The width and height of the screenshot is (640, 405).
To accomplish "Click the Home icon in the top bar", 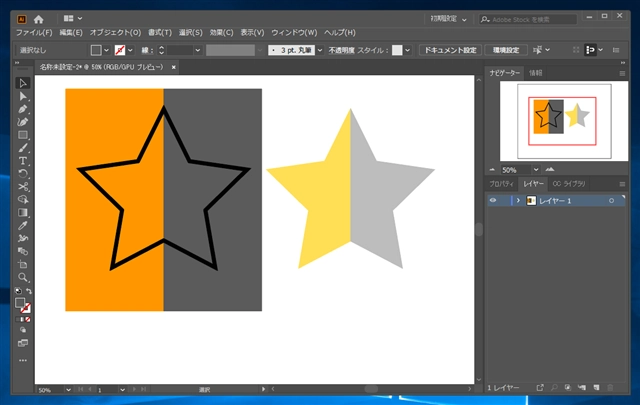I will [38, 19].
